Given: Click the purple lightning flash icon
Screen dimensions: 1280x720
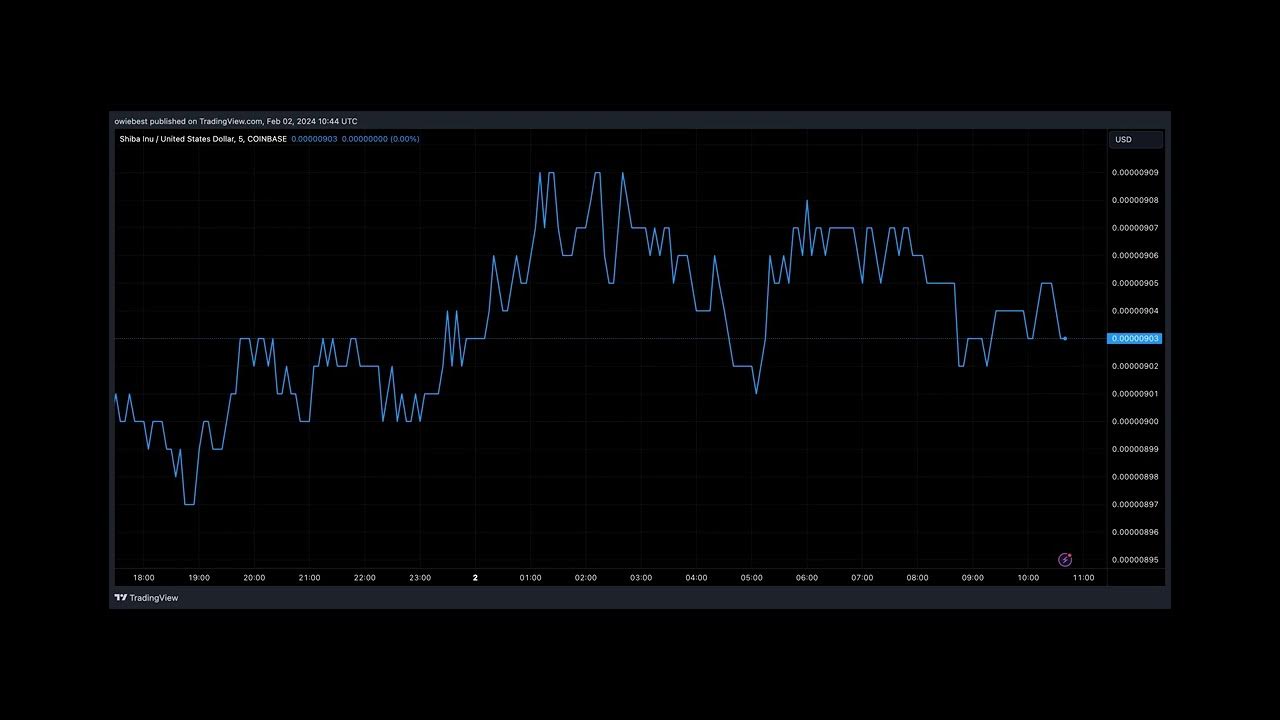Looking at the screenshot, I should pyautogui.click(x=1065, y=560).
